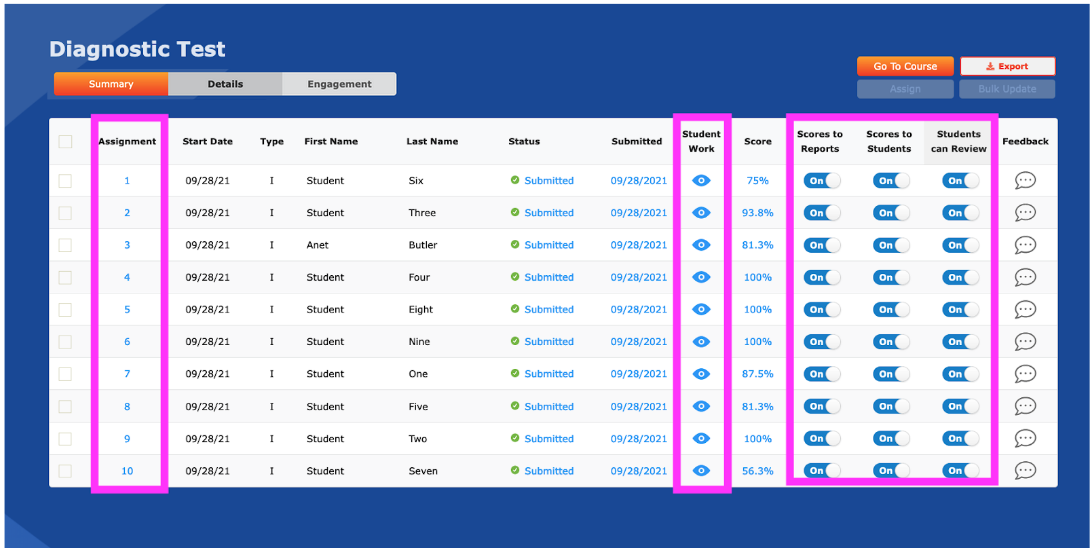Sort by the Score column header
This screenshot has width=1090, height=551.
pos(758,141)
